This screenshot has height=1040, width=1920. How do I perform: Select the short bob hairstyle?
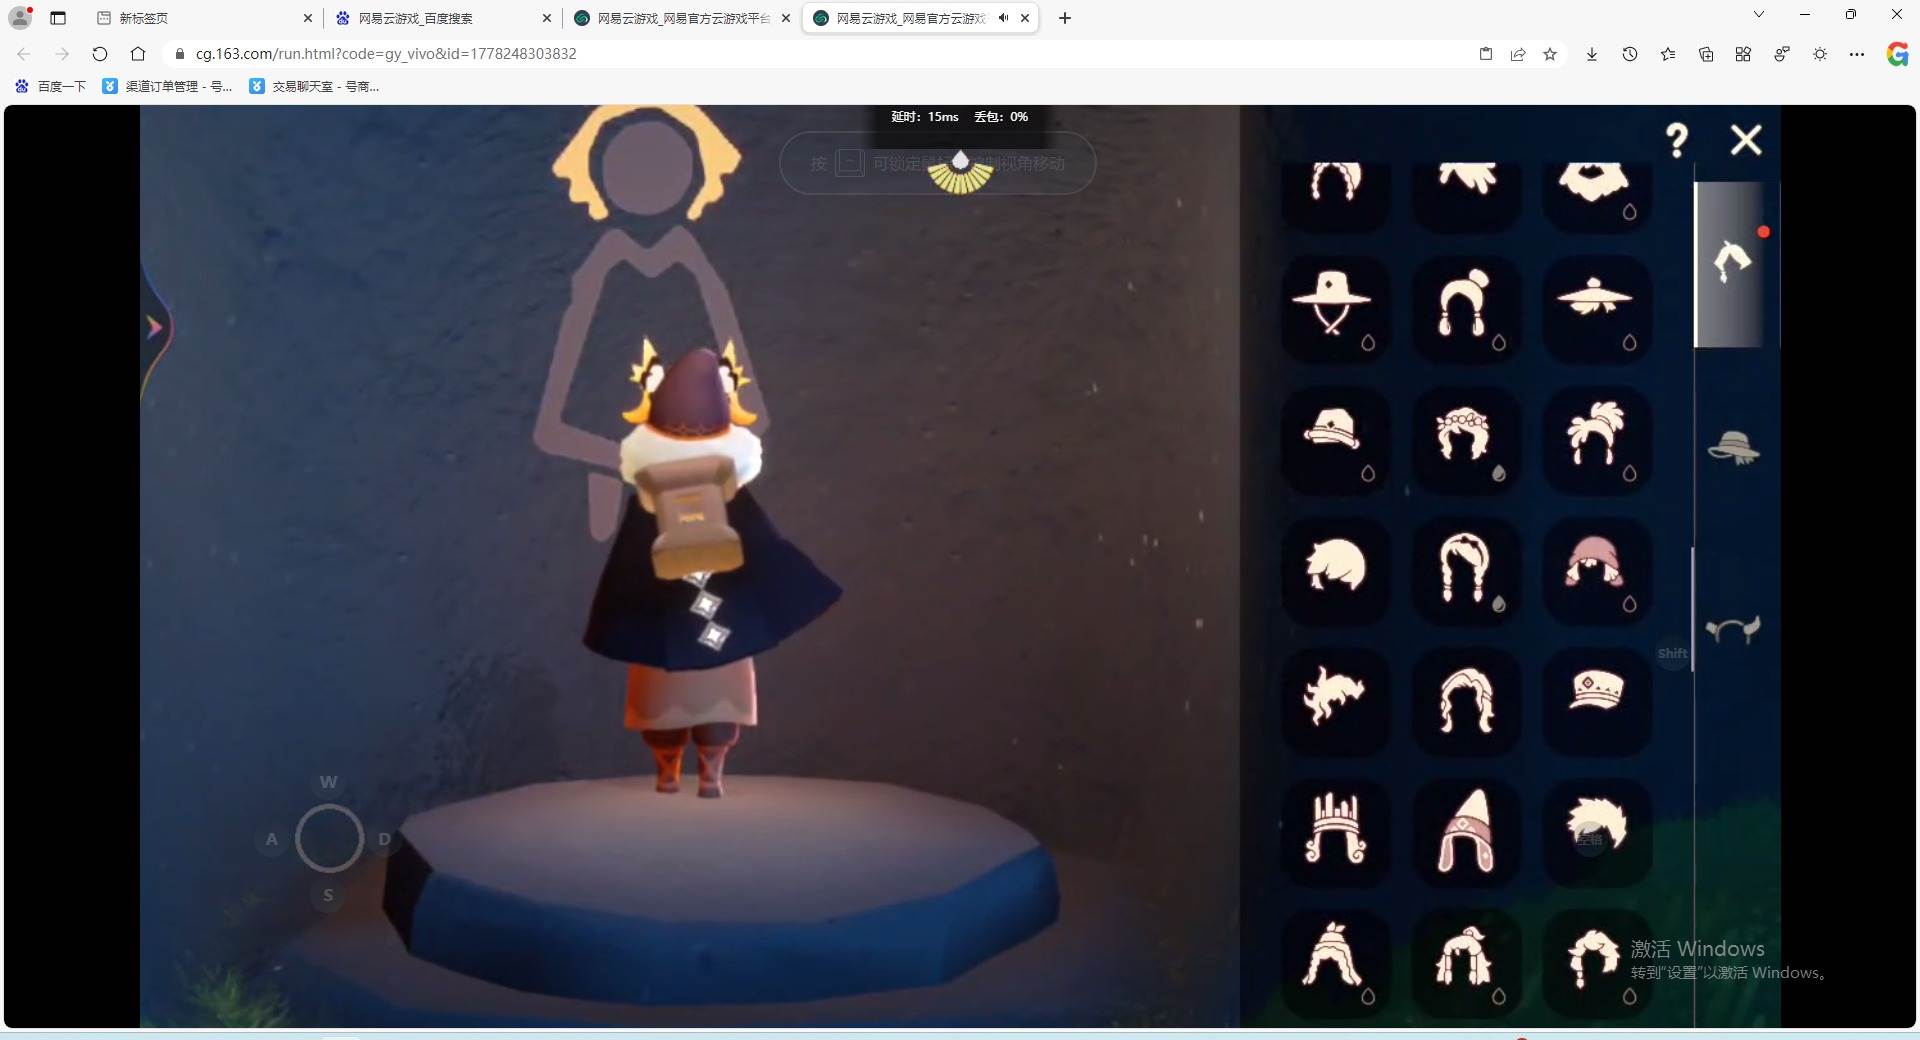pos(1335,571)
